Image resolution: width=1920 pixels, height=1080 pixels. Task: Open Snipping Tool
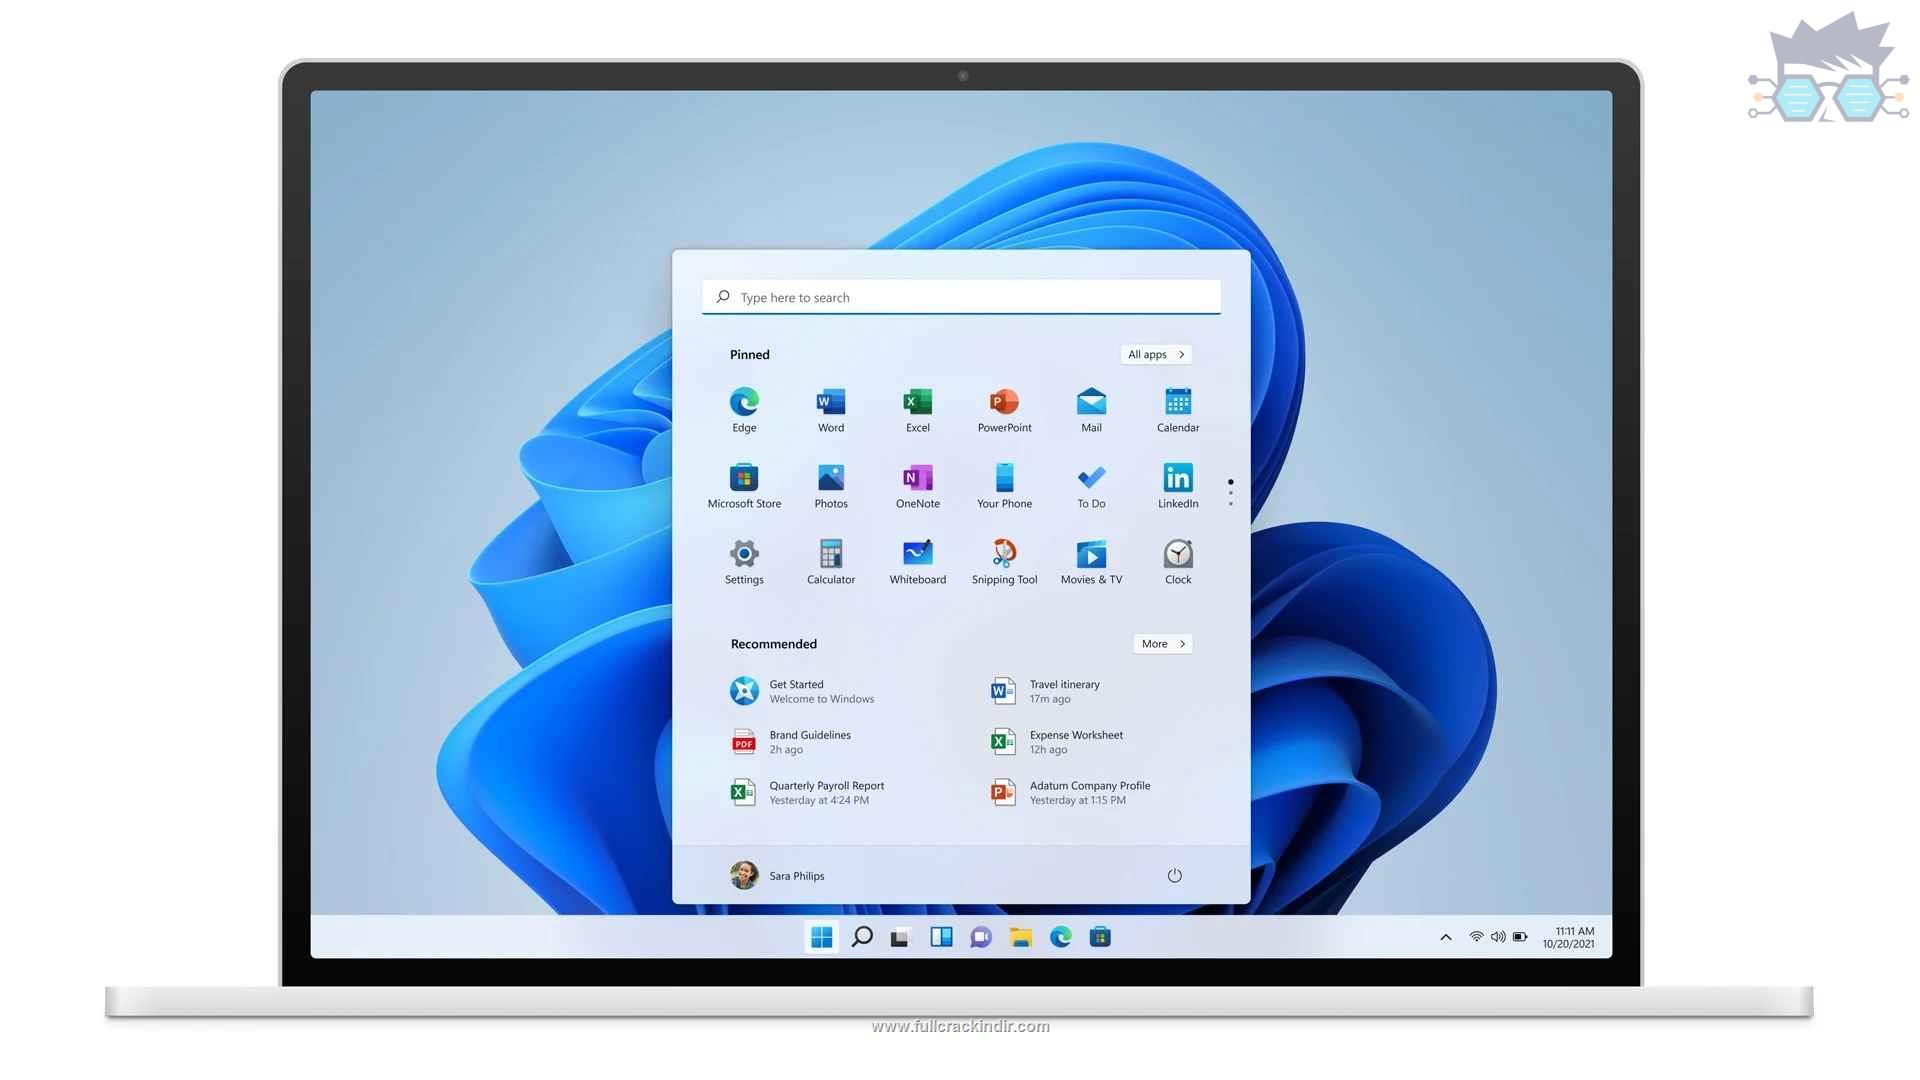tap(1004, 554)
